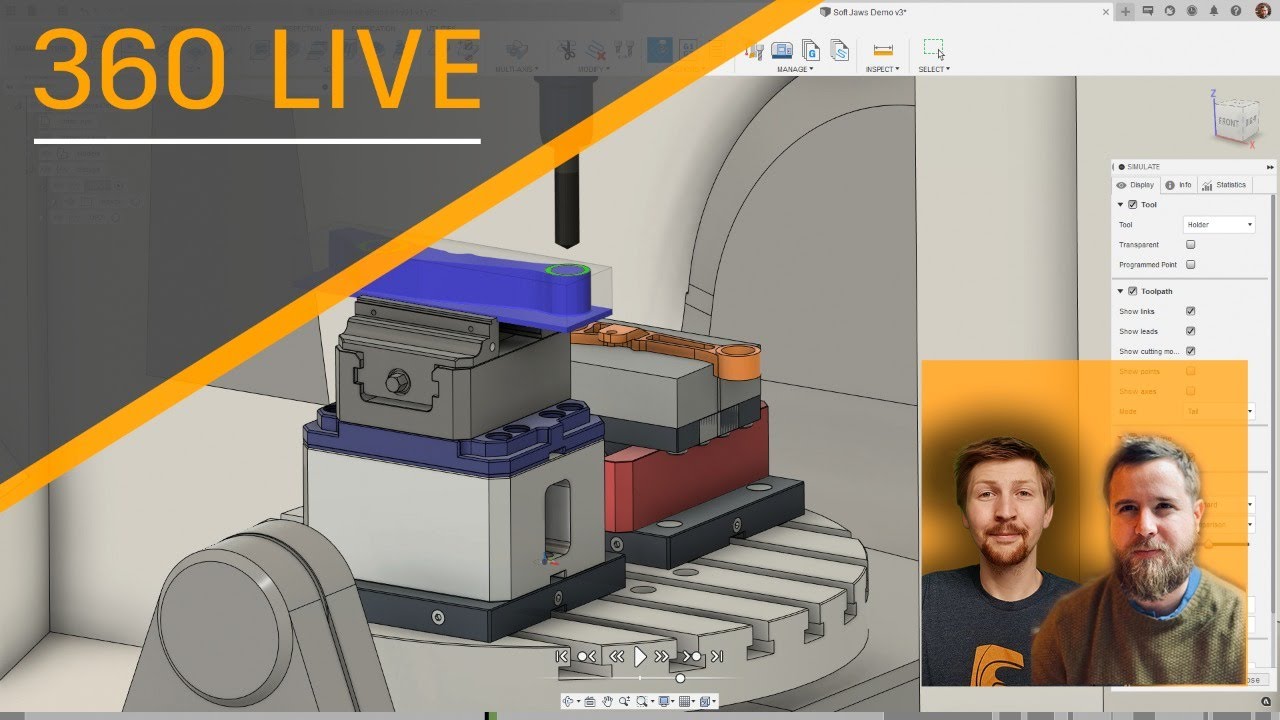Select the Orbit tool in navigation bar
1280x720 pixels.
568,701
